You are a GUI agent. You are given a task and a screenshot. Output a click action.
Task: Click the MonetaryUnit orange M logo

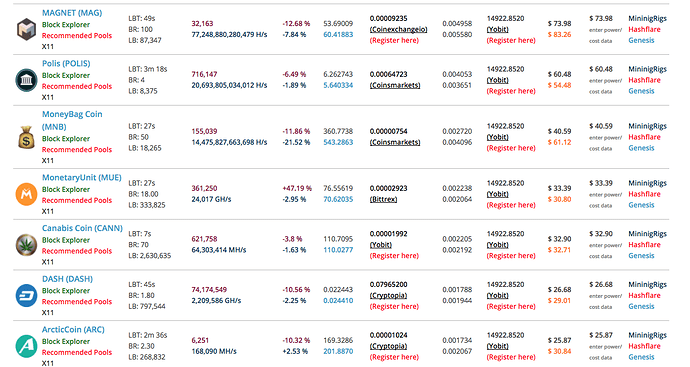pyautogui.click(x=26, y=194)
